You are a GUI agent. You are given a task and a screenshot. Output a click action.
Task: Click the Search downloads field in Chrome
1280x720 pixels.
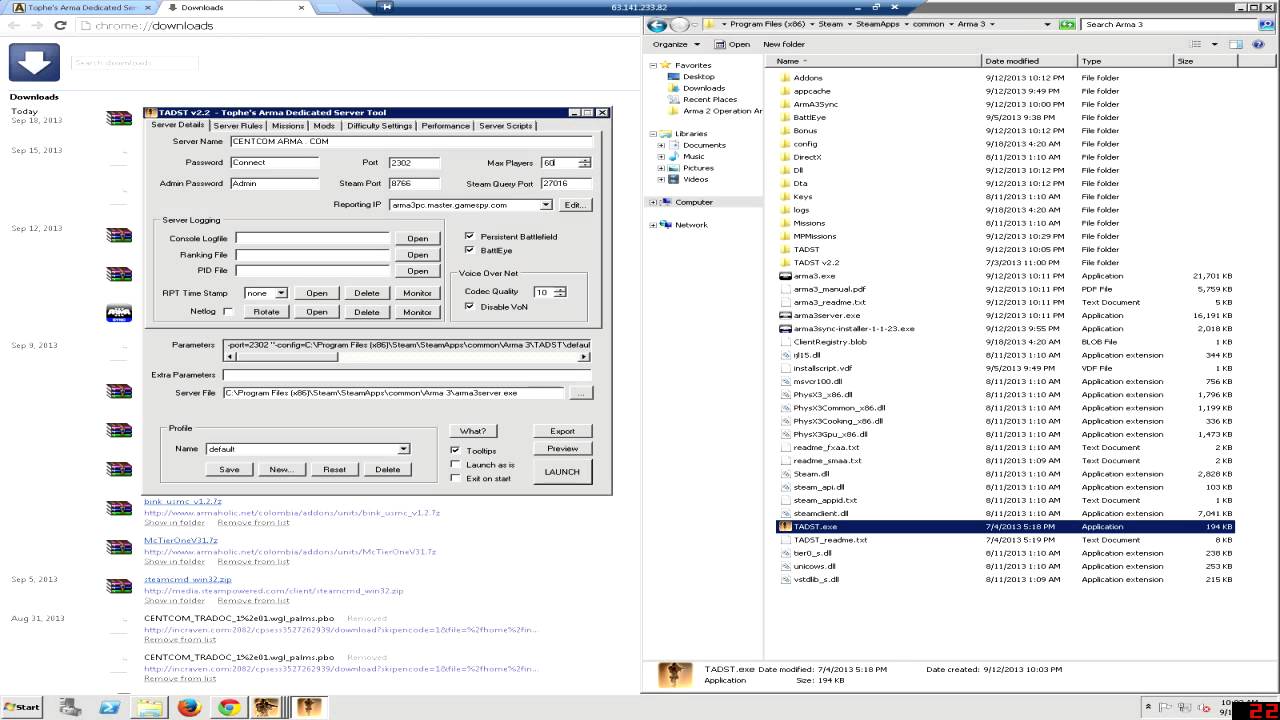pos(134,63)
